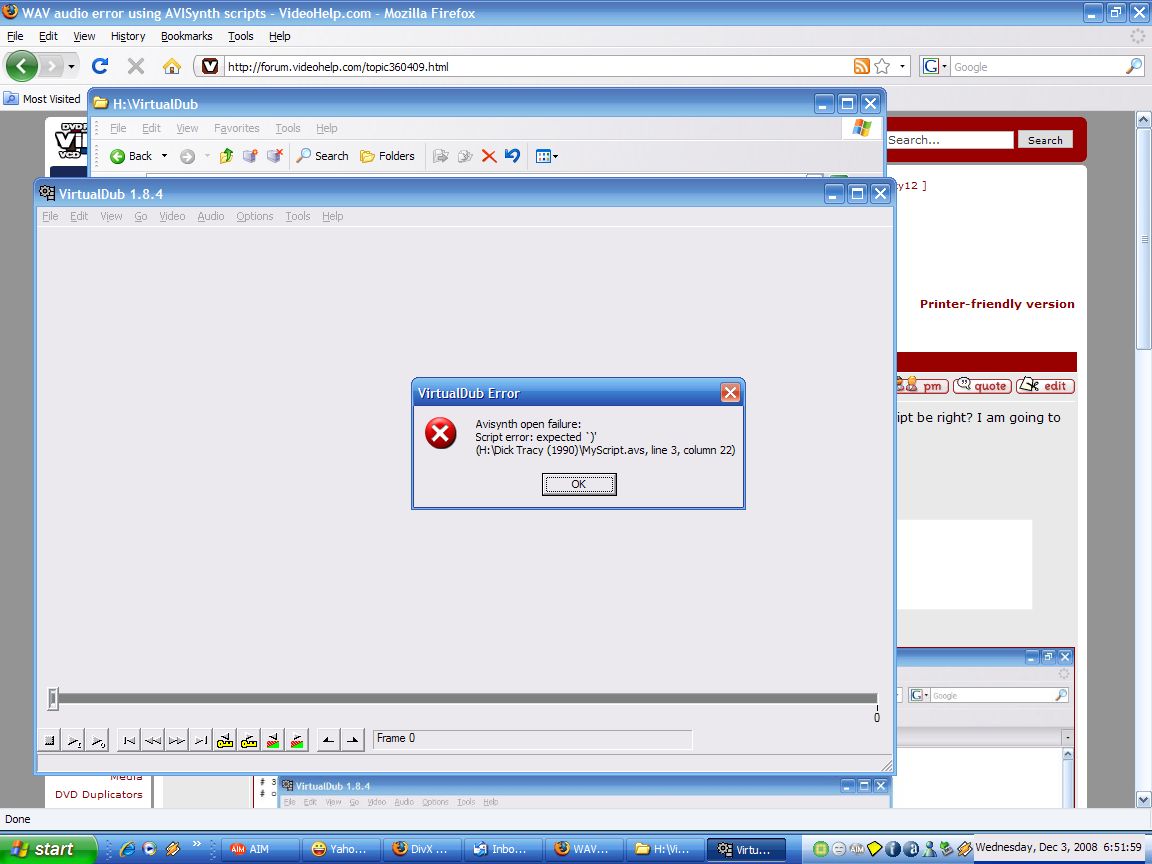Viewport: 1152px width, 864px height.
Task: Click the blue Undo arrow in Explorer toolbar
Action: pyautogui.click(x=513, y=156)
